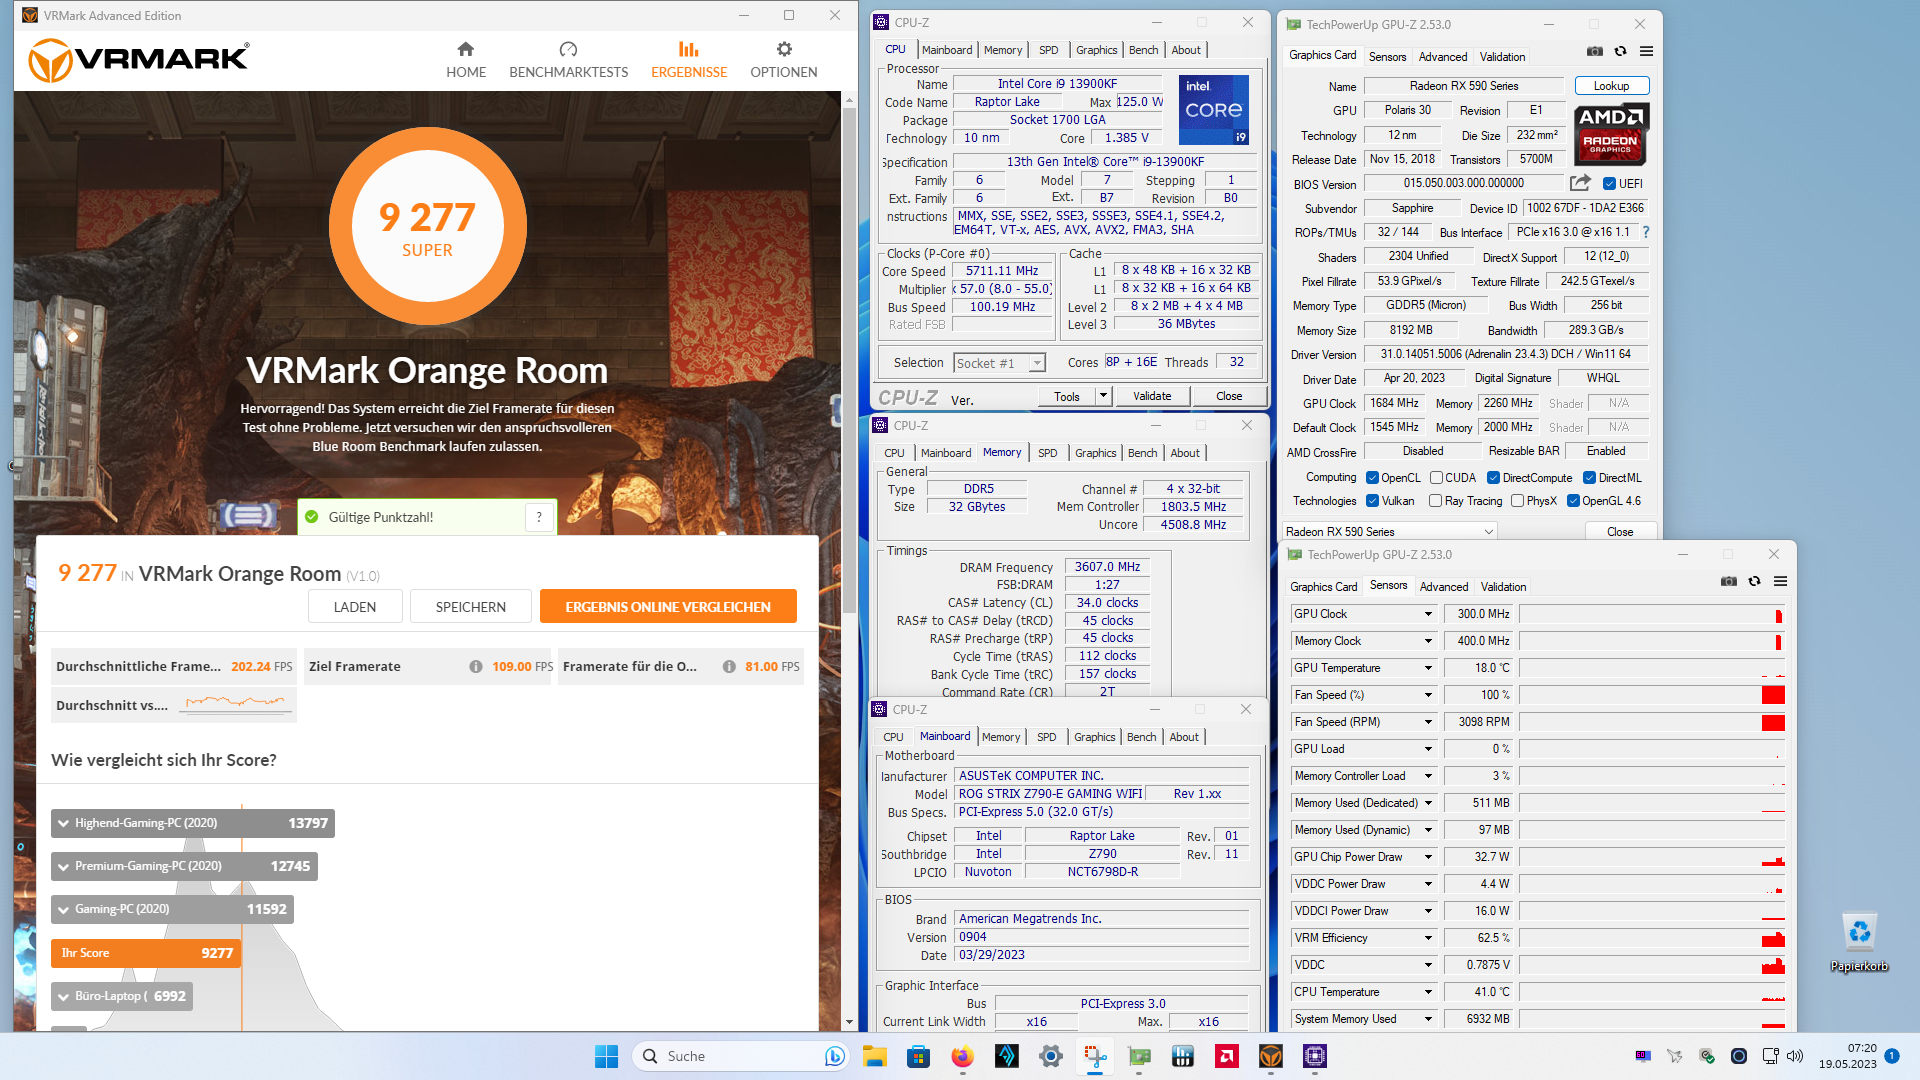
Task: Click the LADEN button
Action: (x=355, y=607)
